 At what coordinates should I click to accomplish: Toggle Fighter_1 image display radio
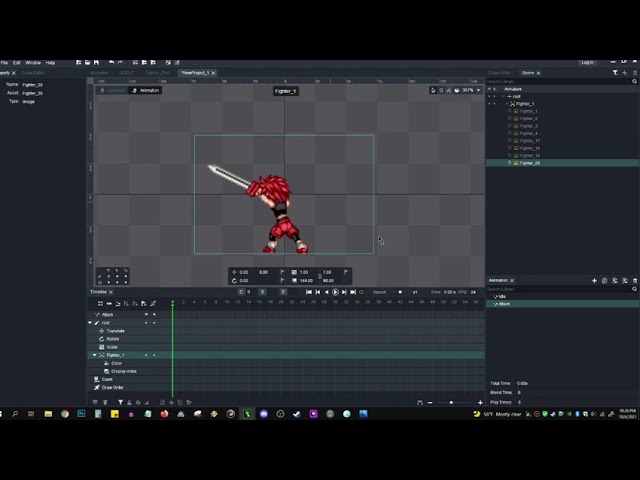pos(509,111)
